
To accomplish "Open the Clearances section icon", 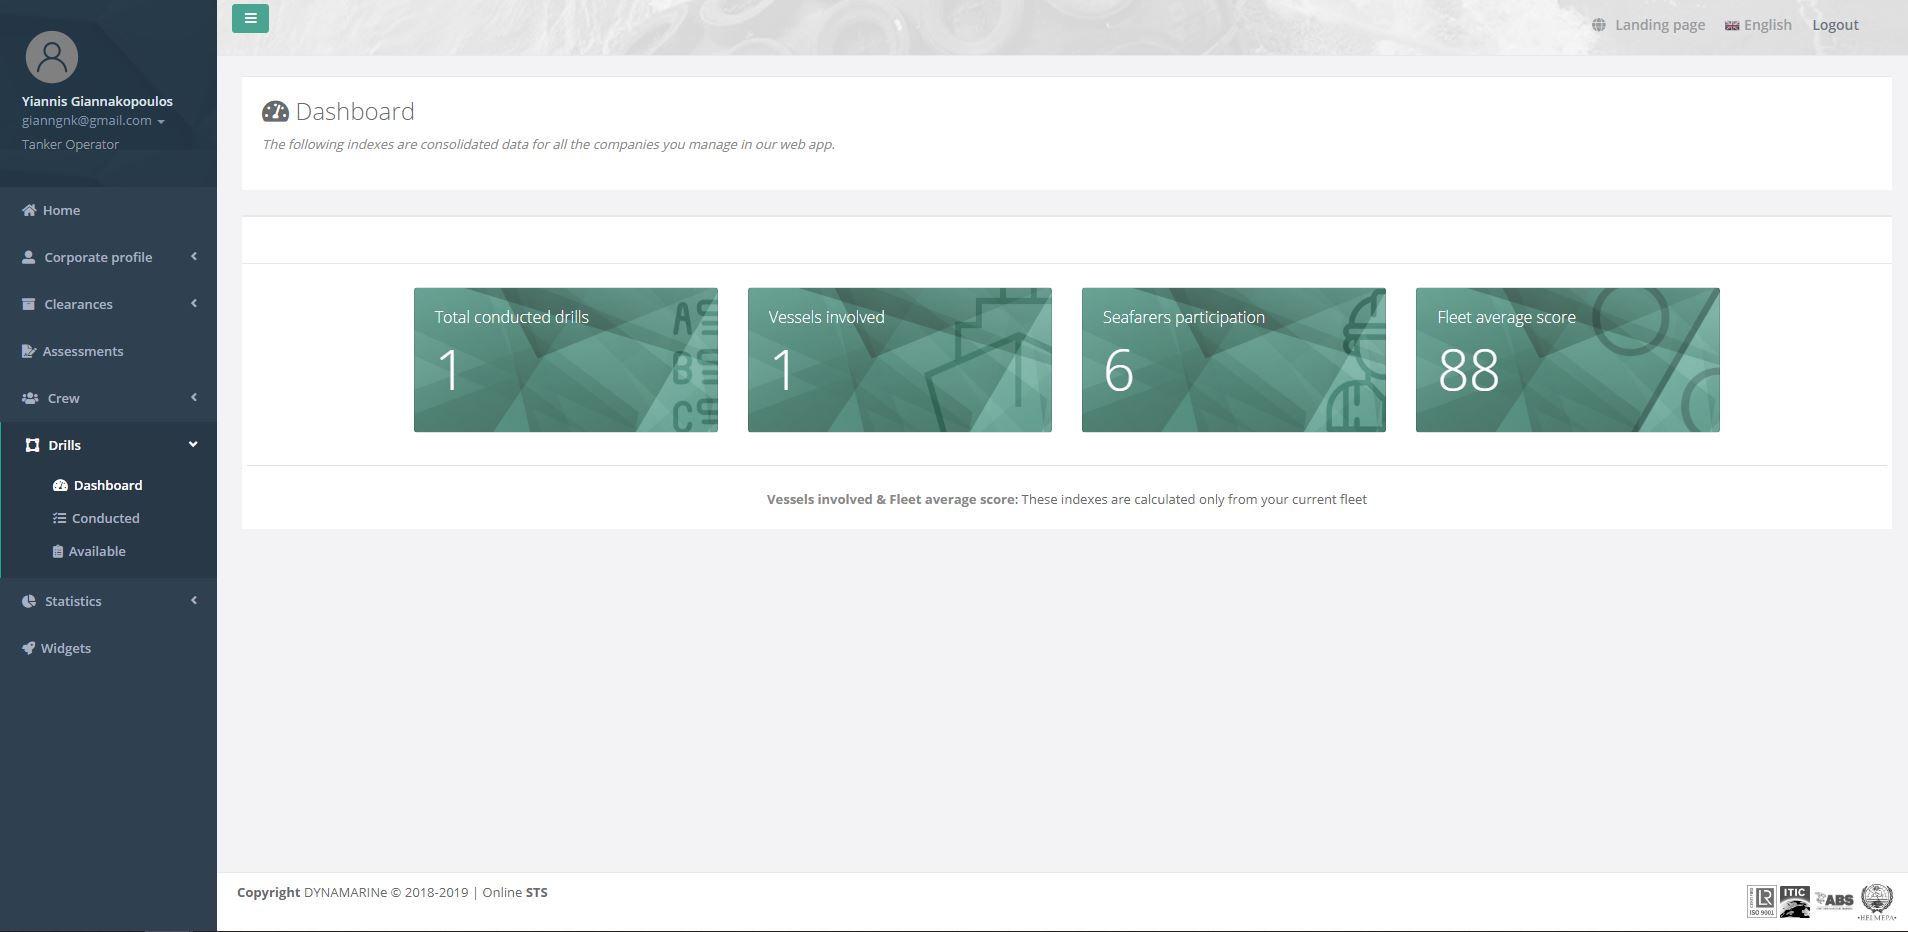I will [x=28, y=304].
